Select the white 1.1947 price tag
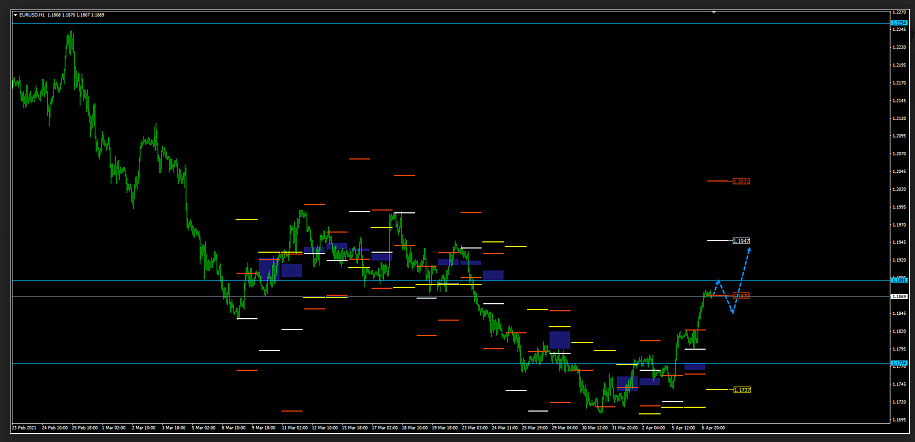The image size is (915, 442). (x=741, y=241)
